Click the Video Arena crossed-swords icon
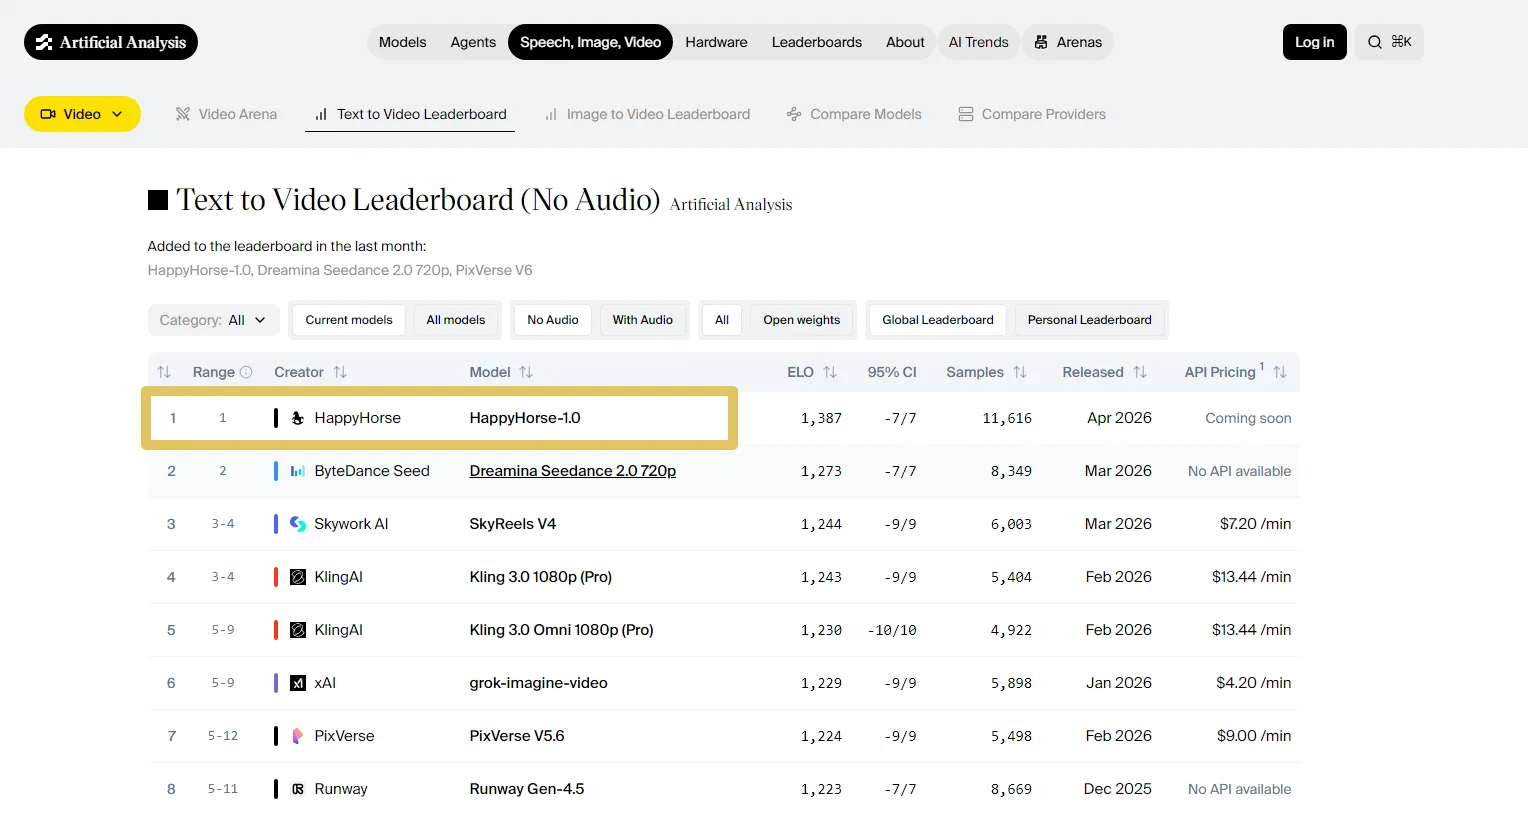Viewport: 1528px width, 813px height. [x=183, y=114]
